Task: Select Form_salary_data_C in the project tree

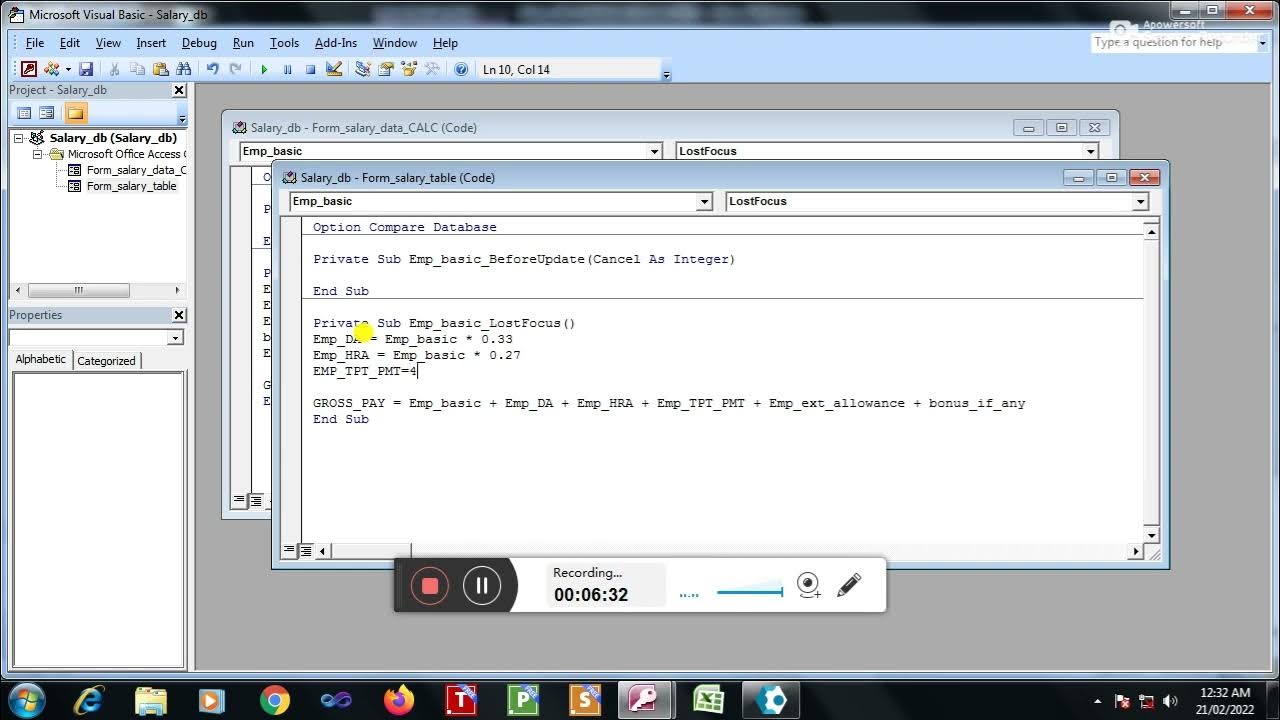Action: 136,170
